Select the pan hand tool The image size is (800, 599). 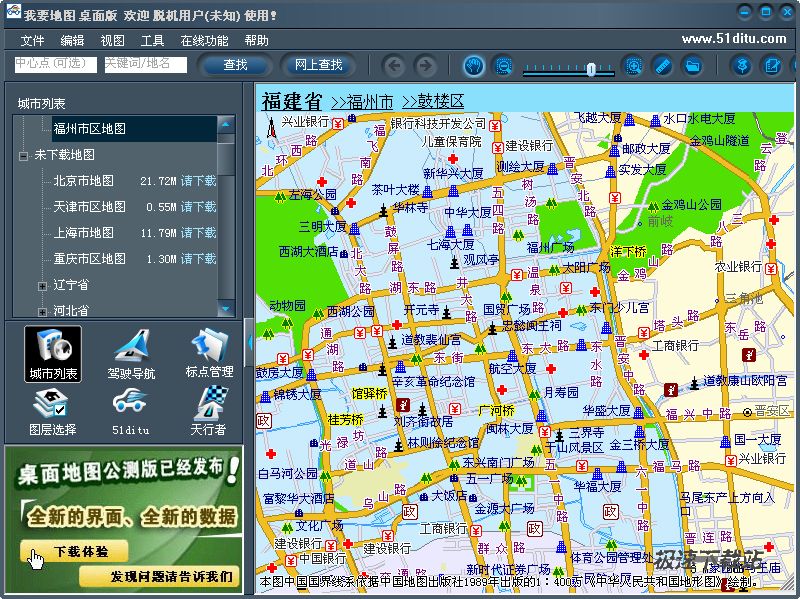(473, 66)
